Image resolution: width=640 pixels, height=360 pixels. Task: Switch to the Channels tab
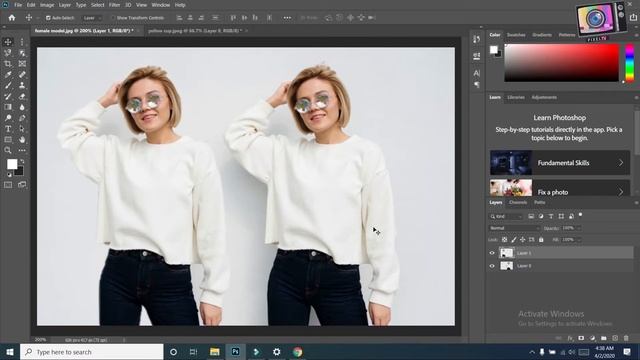[x=518, y=202]
